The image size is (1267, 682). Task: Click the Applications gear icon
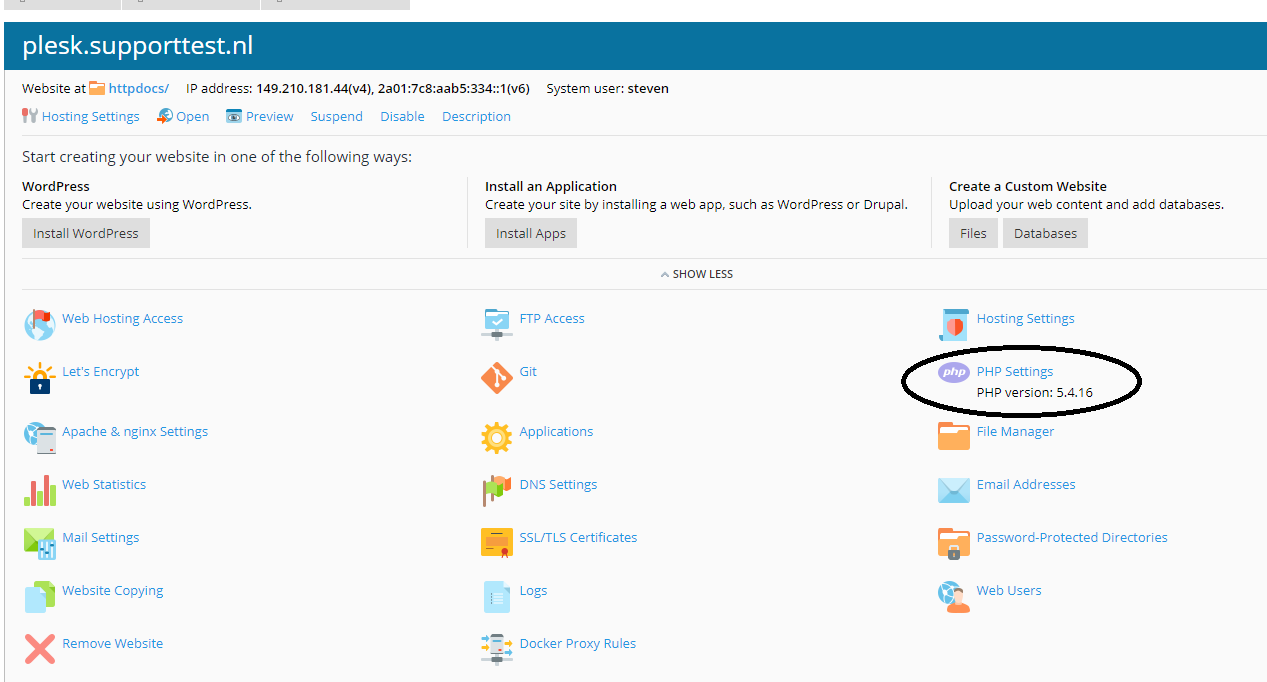tap(497, 437)
